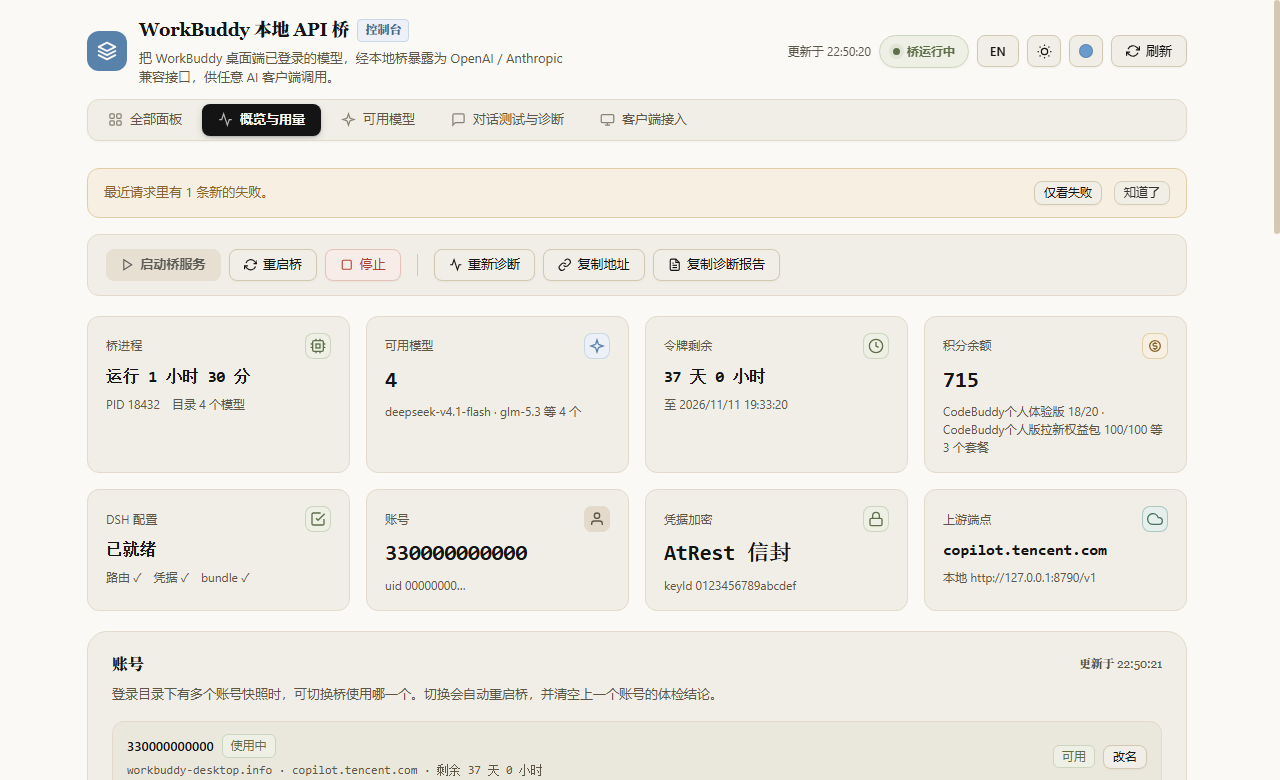This screenshot has height=780, width=1280.
Task: Click the 使用中 account badge
Action: 249,746
